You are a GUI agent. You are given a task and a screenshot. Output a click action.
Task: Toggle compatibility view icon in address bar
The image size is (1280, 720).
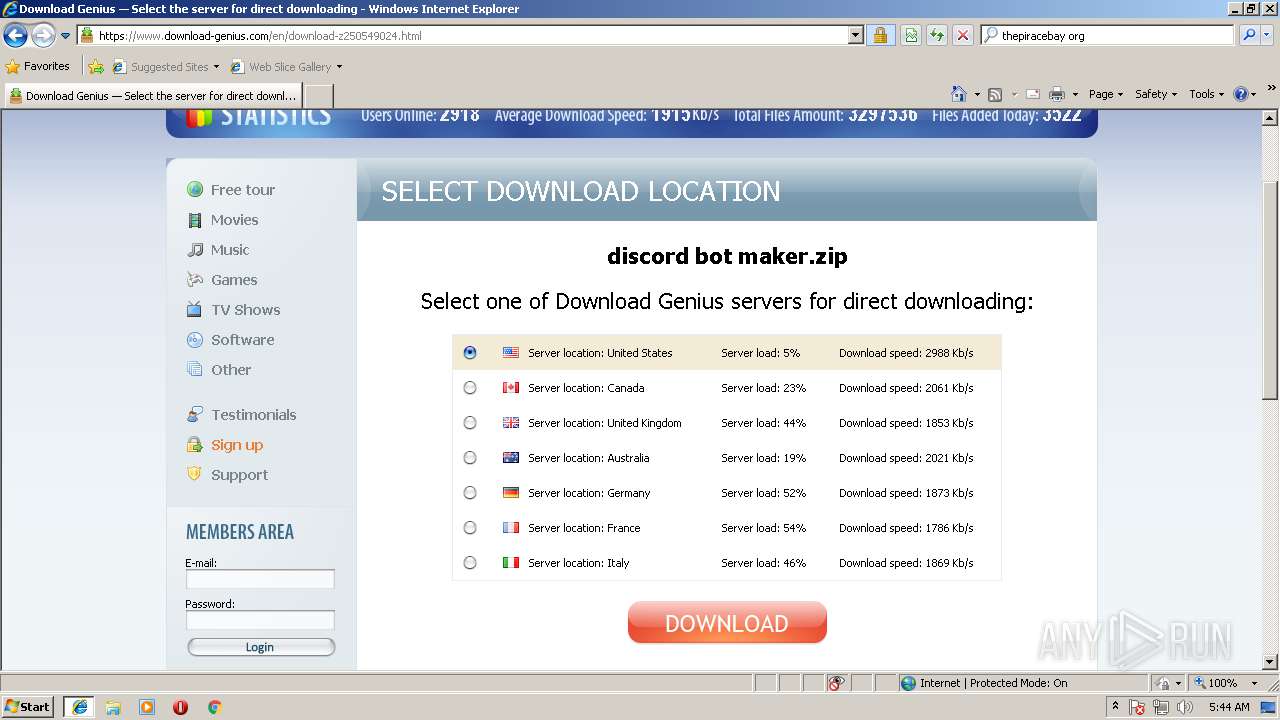(x=911, y=35)
